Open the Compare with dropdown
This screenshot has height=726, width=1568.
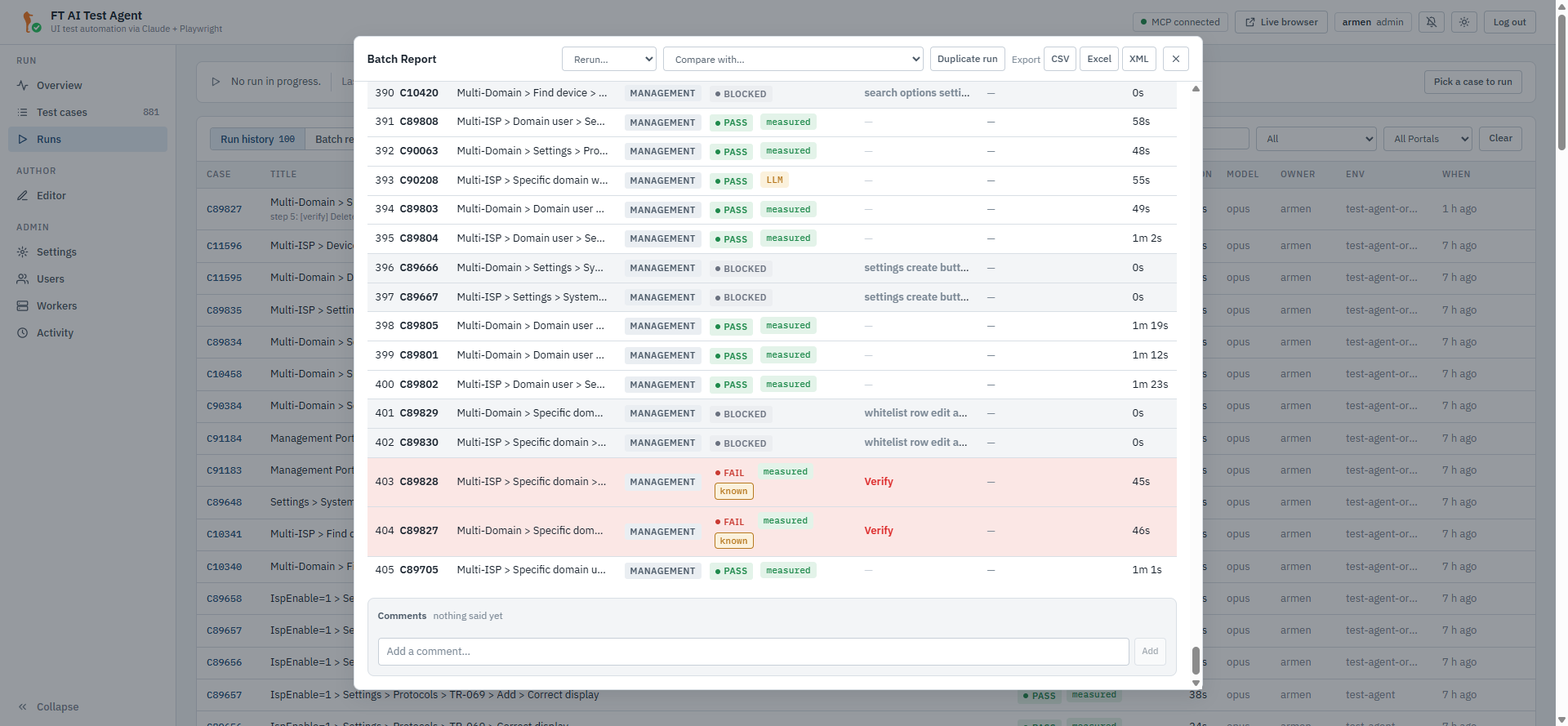point(793,59)
